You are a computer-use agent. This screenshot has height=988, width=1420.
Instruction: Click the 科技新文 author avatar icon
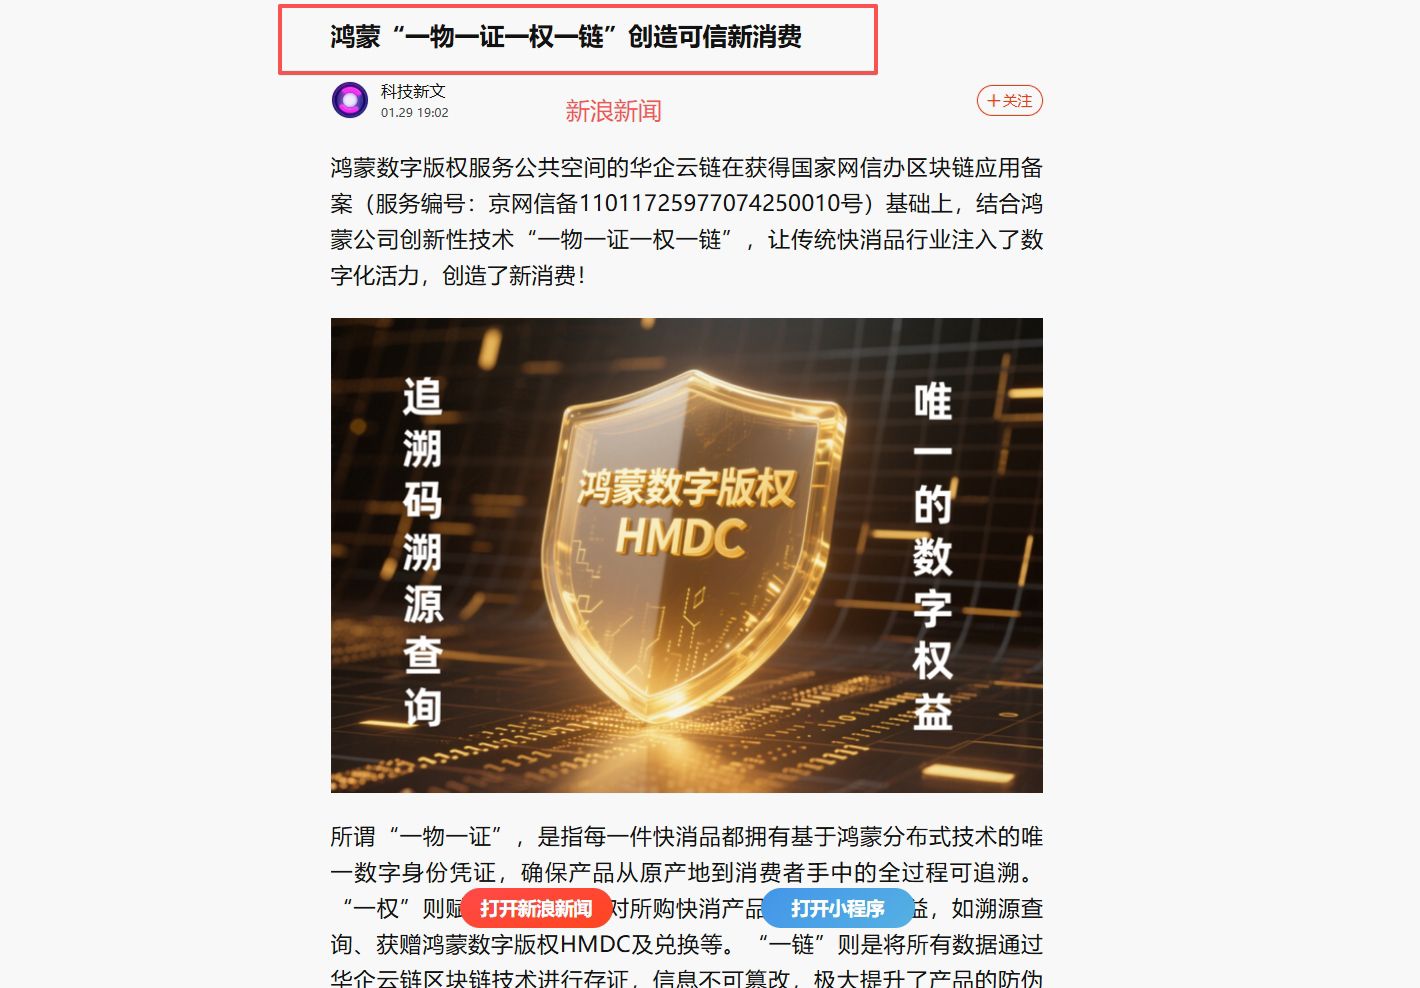coord(350,100)
